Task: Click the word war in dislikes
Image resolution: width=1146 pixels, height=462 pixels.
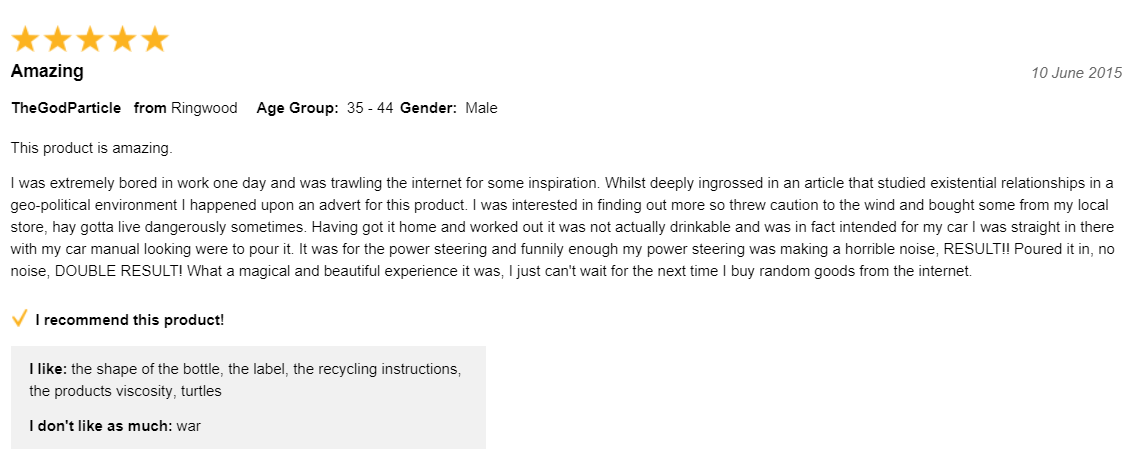Action: point(189,426)
